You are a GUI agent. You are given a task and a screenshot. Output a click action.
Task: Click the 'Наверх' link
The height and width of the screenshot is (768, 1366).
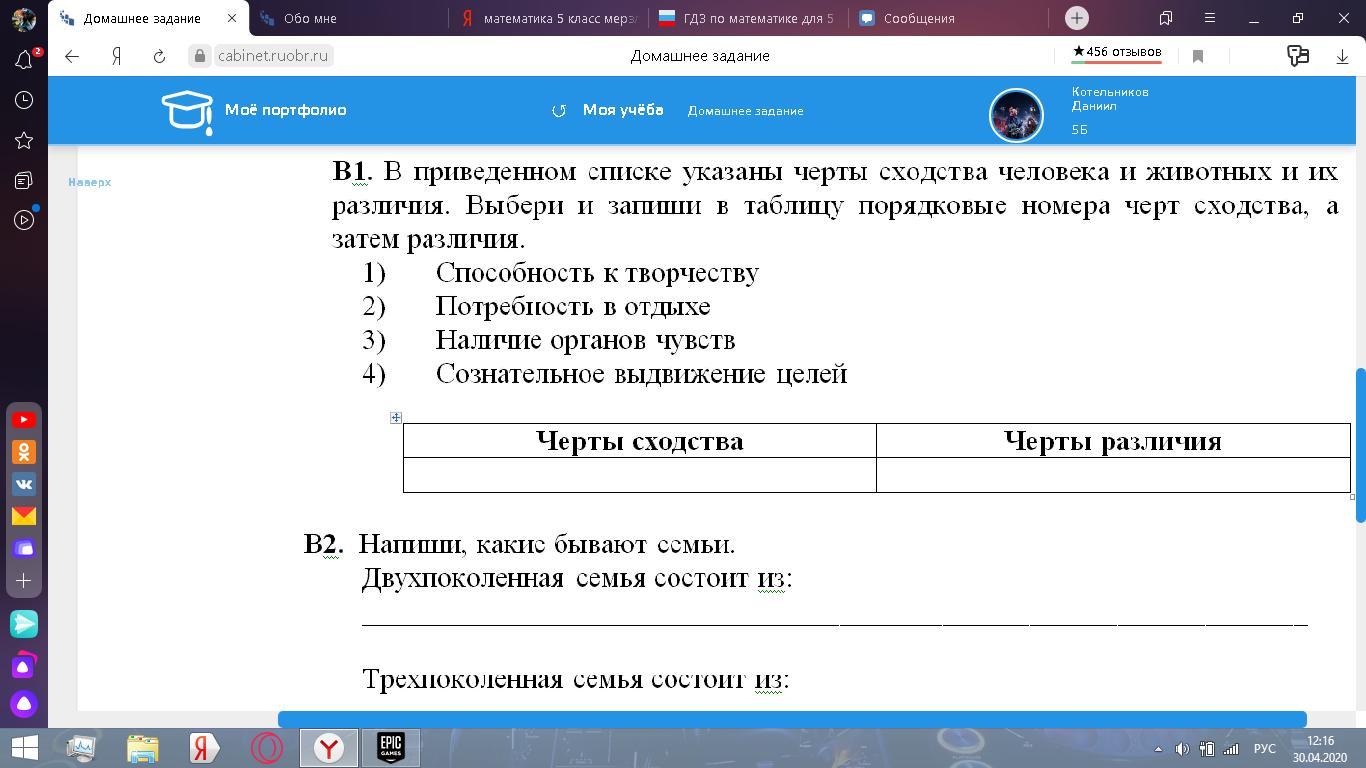(89, 182)
